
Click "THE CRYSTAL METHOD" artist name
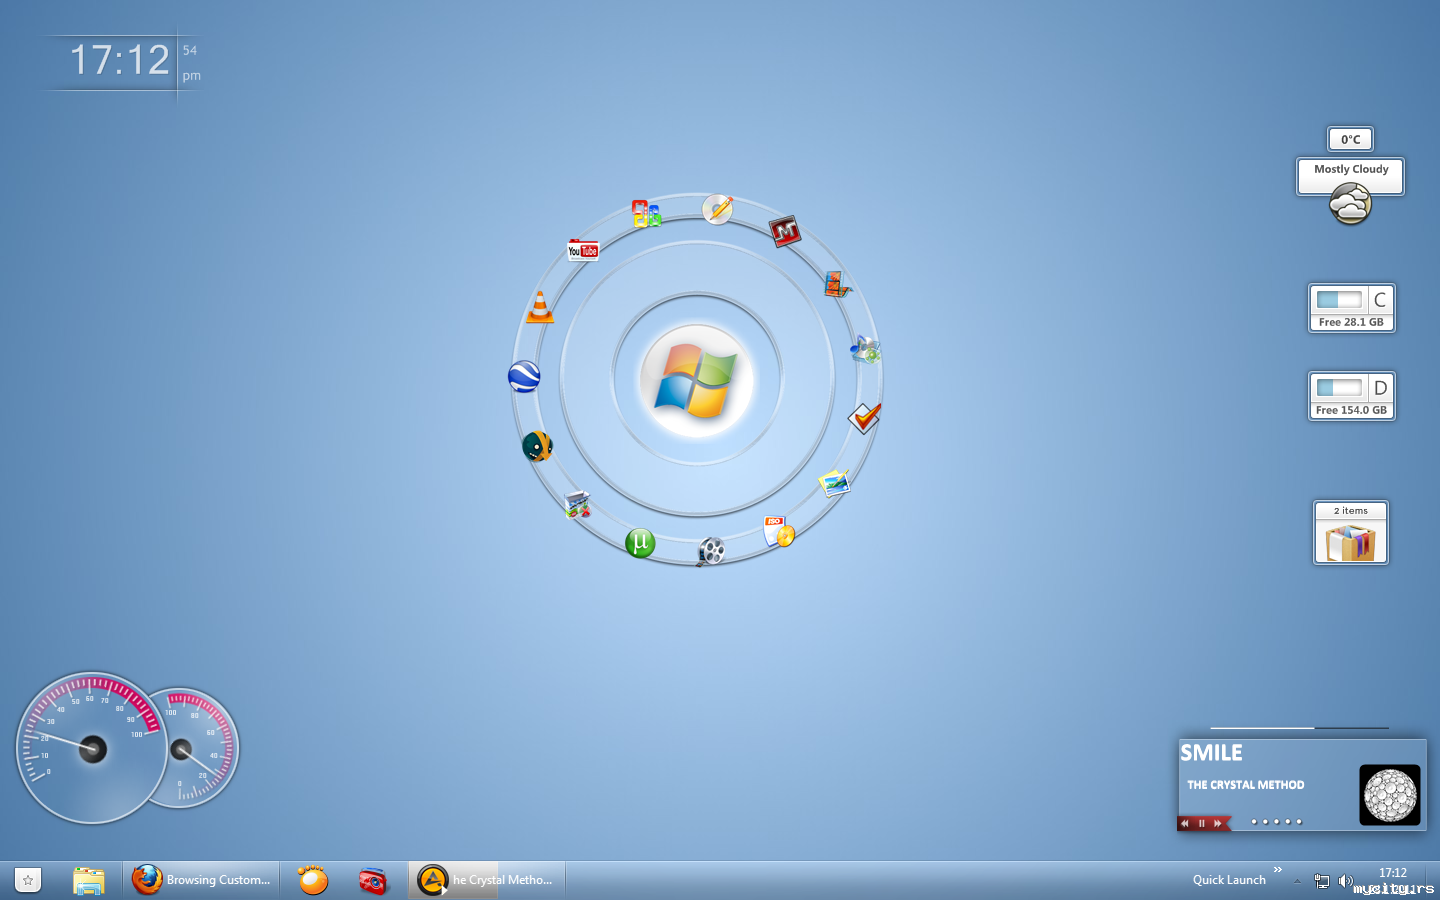[1246, 785]
